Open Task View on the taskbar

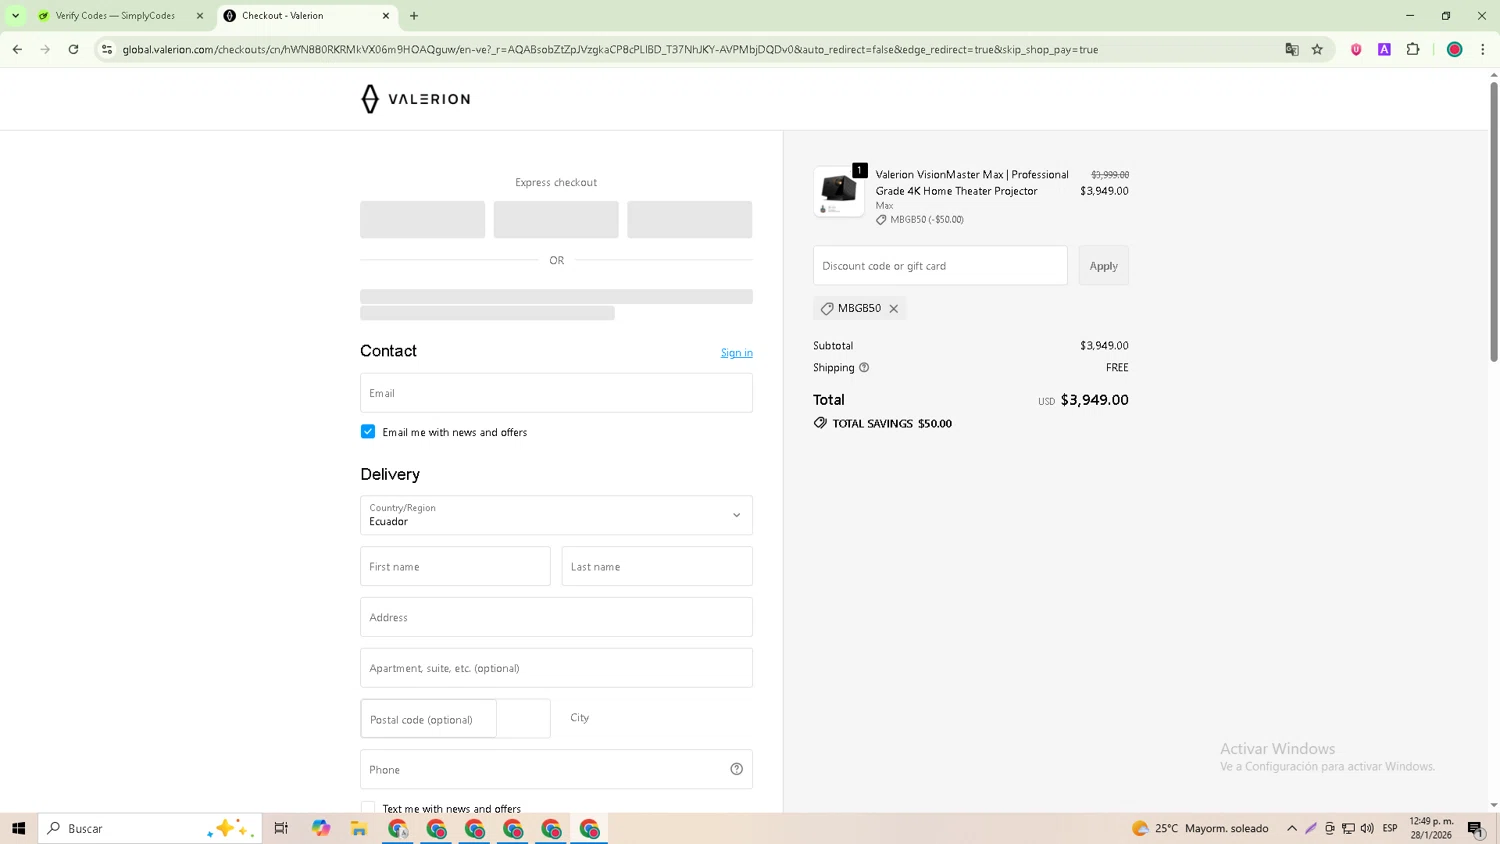(281, 828)
